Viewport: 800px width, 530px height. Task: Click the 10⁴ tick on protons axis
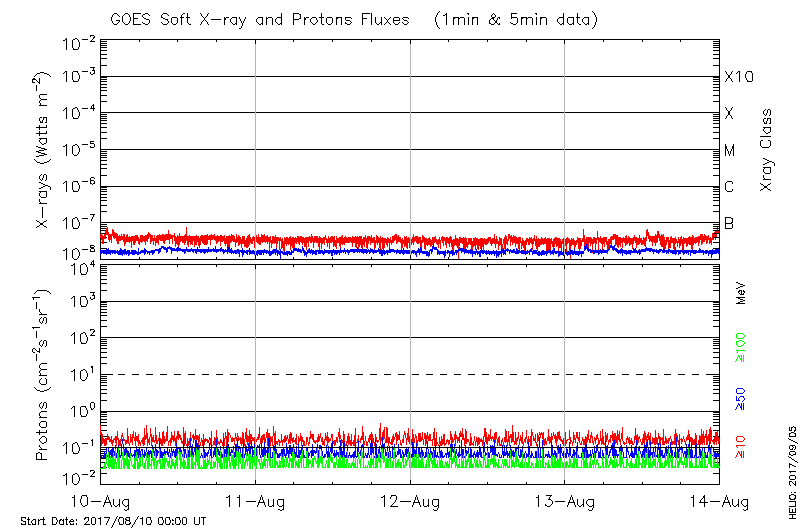(x=82, y=267)
